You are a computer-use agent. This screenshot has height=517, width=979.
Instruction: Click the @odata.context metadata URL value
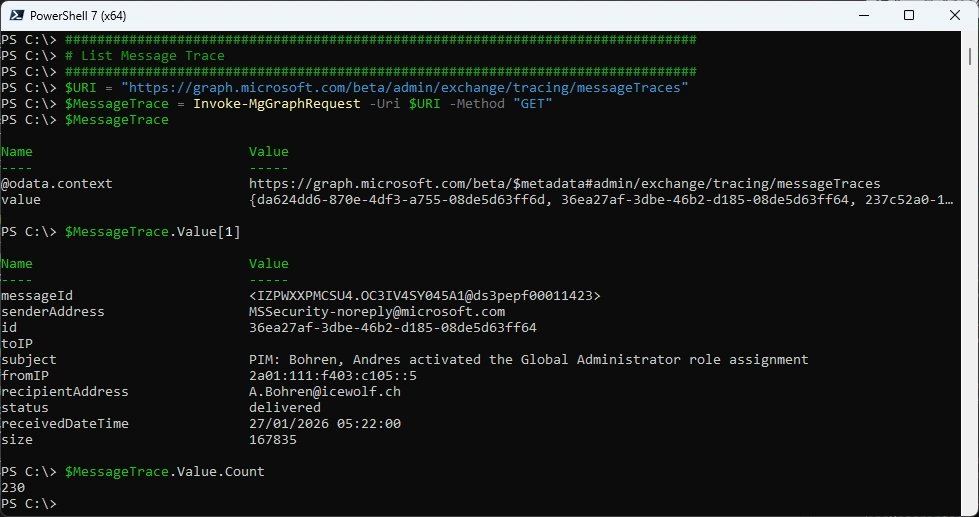click(564, 184)
